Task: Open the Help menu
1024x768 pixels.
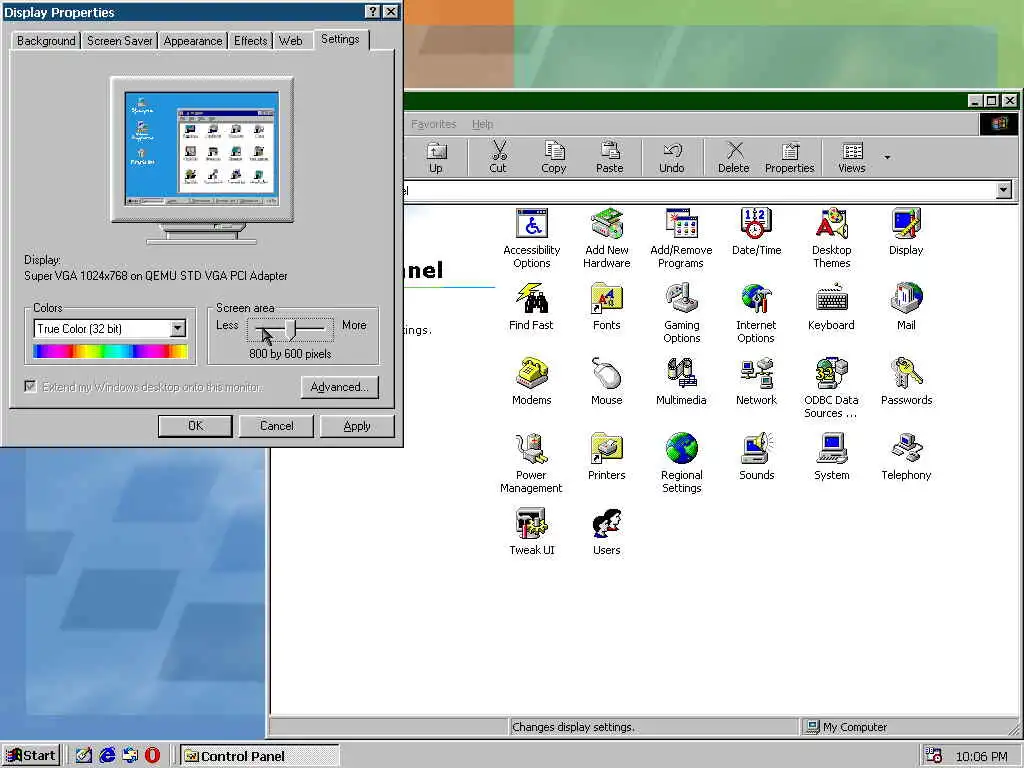Action: [483, 124]
